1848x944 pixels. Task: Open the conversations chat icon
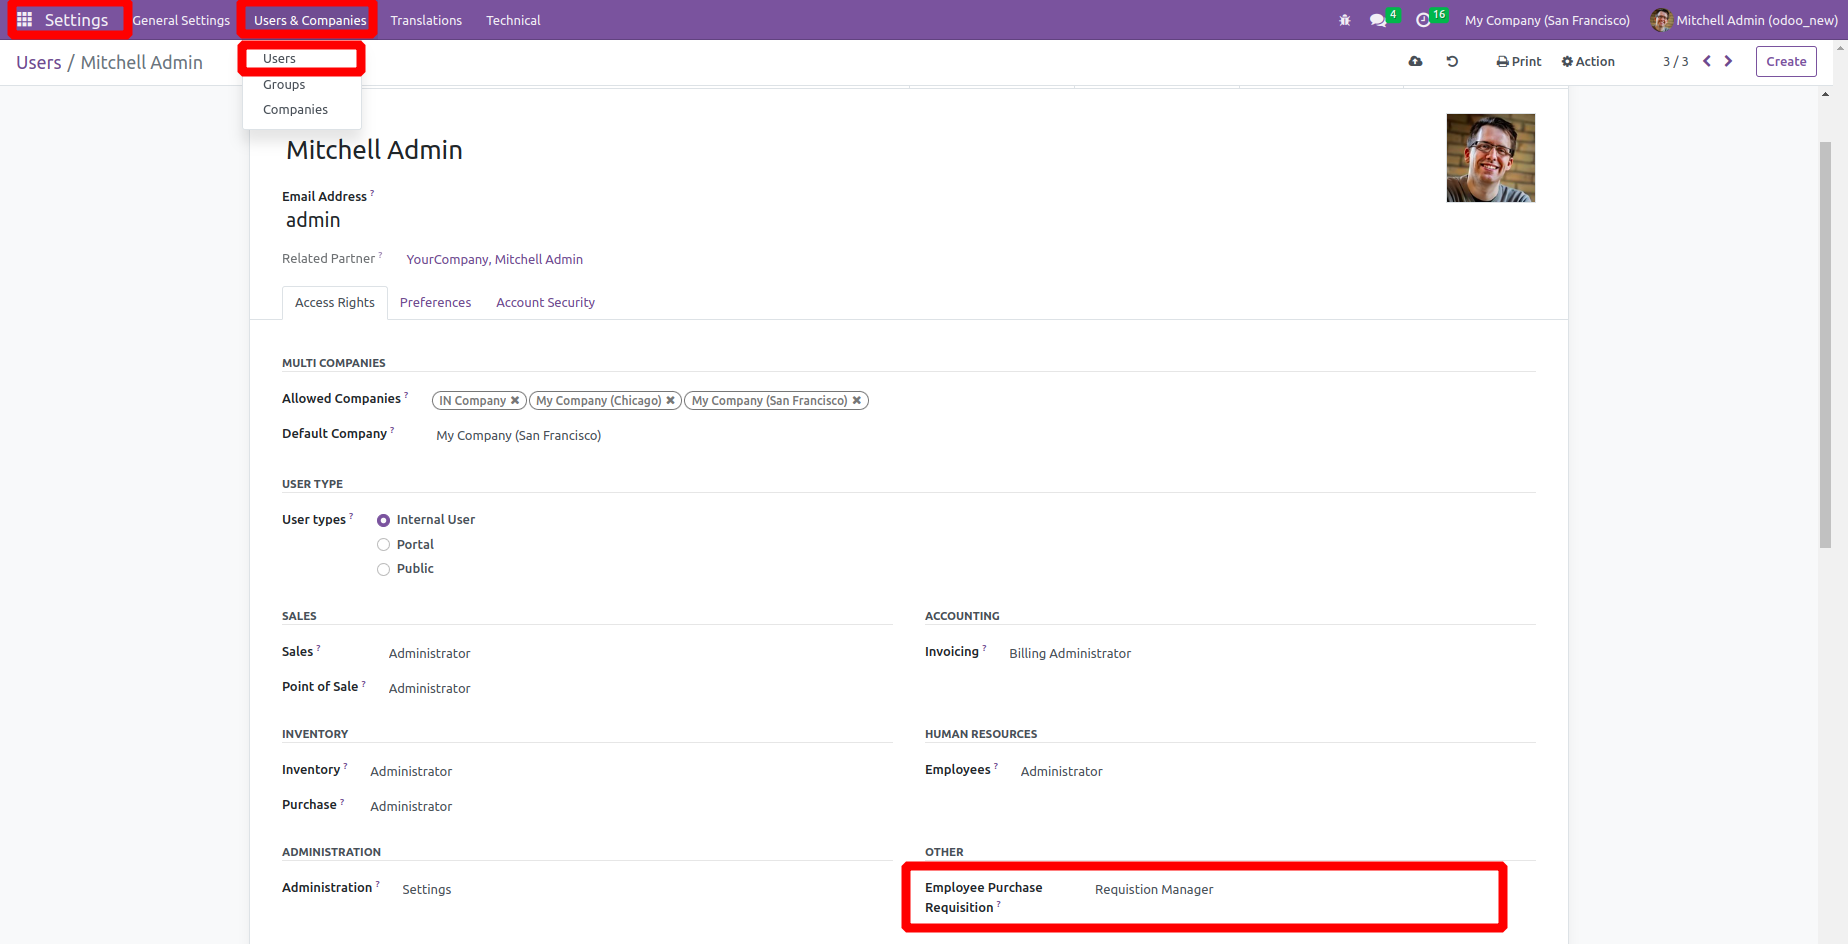pyautogui.click(x=1378, y=20)
